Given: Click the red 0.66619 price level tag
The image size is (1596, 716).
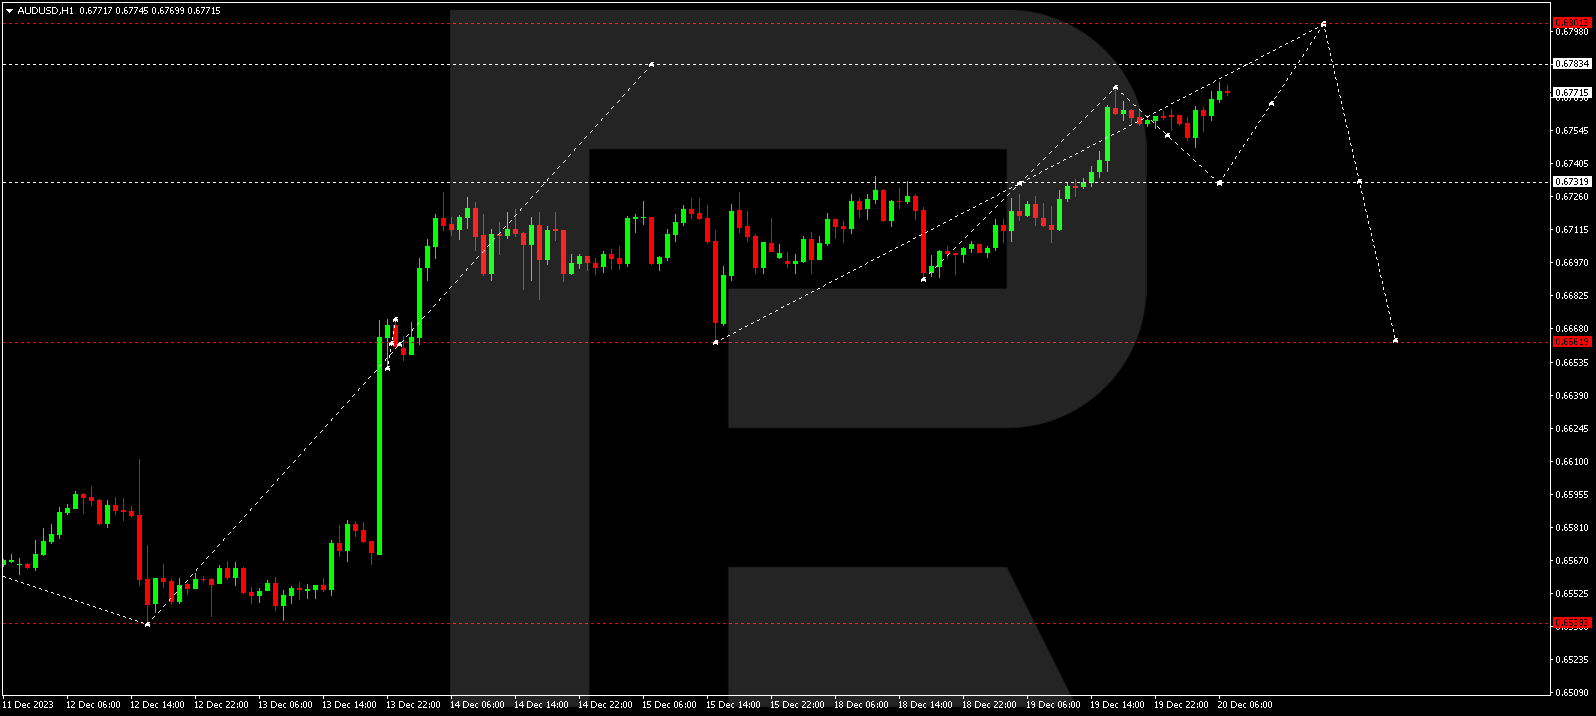Looking at the screenshot, I should pyautogui.click(x=1571, y=341).
